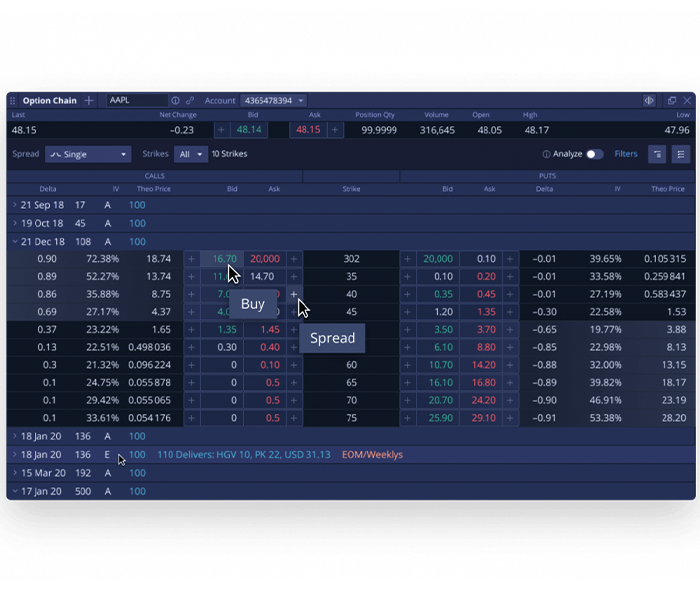Open the Strikes All dropdown
Image resolution: width=700 pixels, height=592 pixels.
coord(189,154)
